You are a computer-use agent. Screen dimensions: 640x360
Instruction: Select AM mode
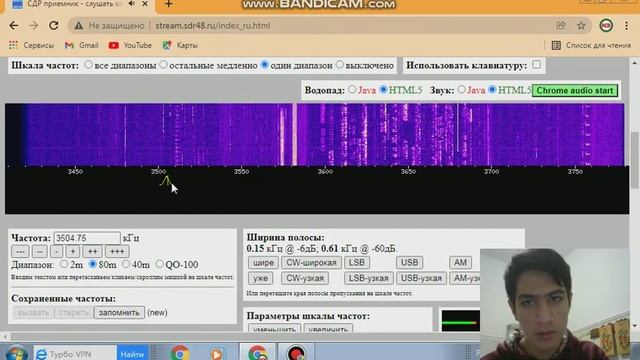tap(460, 262)
